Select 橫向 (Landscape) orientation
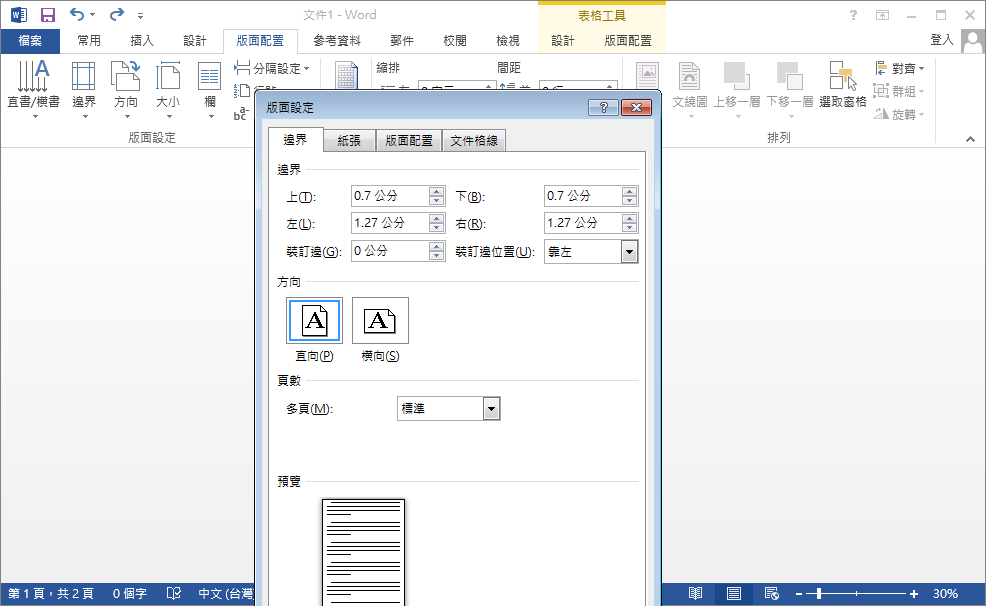The image size is (986, 606). coord(379,320)
